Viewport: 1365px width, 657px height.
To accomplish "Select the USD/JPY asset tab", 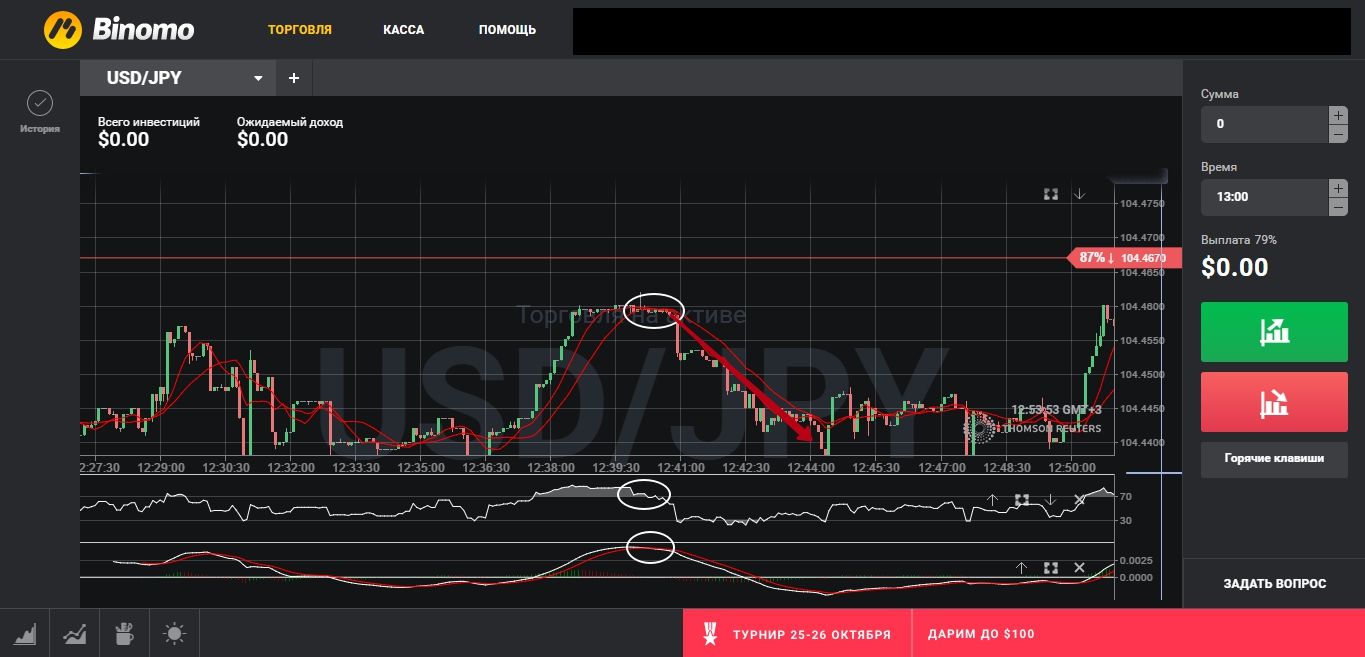I will pyautogui.click(x=178, y=78).
